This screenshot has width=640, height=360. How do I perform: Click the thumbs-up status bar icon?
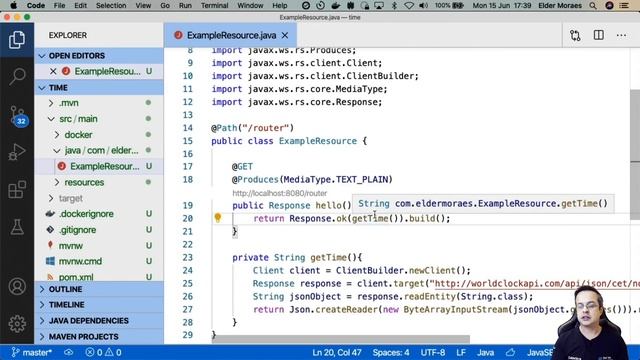click(x=510, y=352)
